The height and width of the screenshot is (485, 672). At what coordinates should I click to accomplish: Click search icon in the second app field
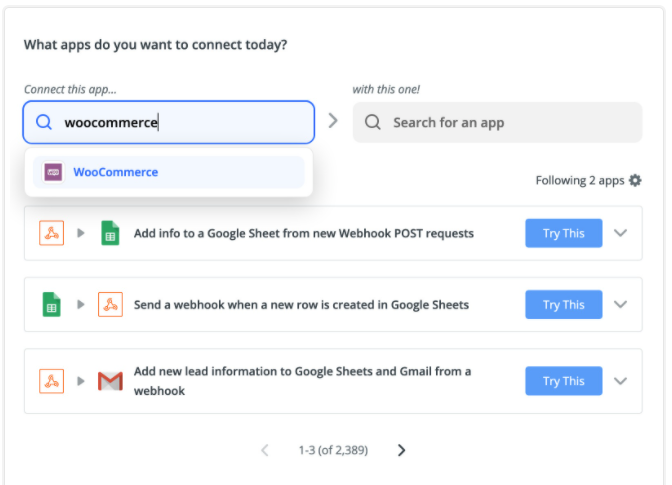coord(372,122)
